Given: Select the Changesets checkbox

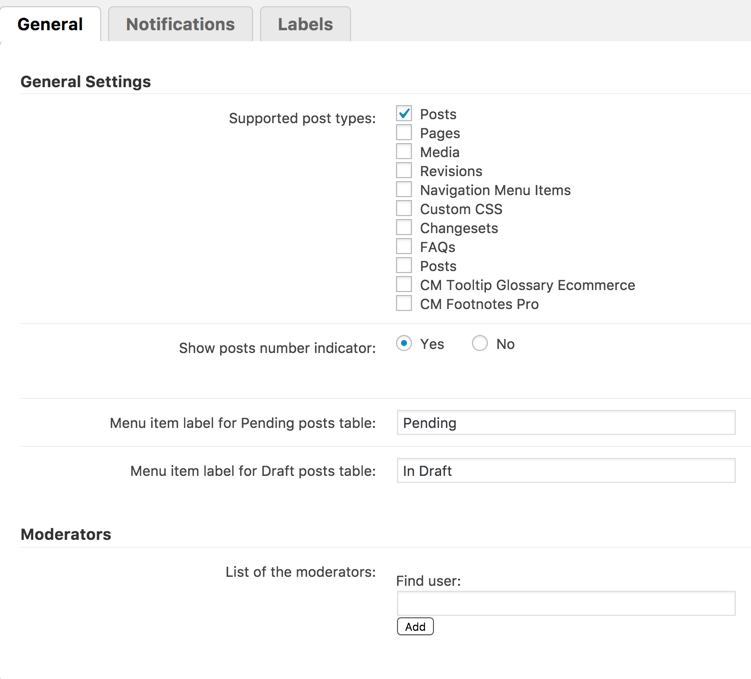Looking at the screenshot, I should pyautogui.click(x=404, y=228).
